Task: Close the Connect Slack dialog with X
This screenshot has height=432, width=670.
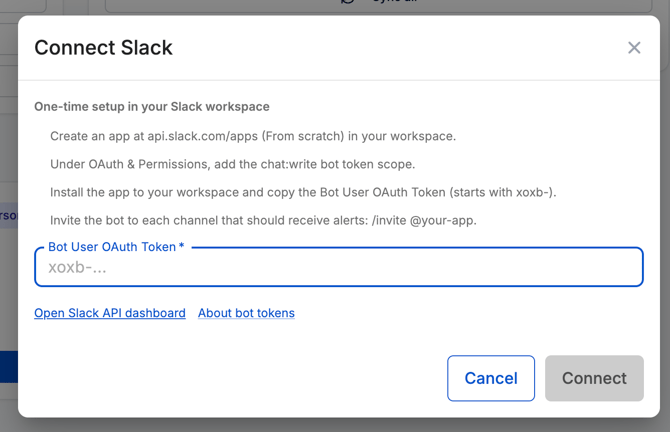Action: [x=634, y=47]
